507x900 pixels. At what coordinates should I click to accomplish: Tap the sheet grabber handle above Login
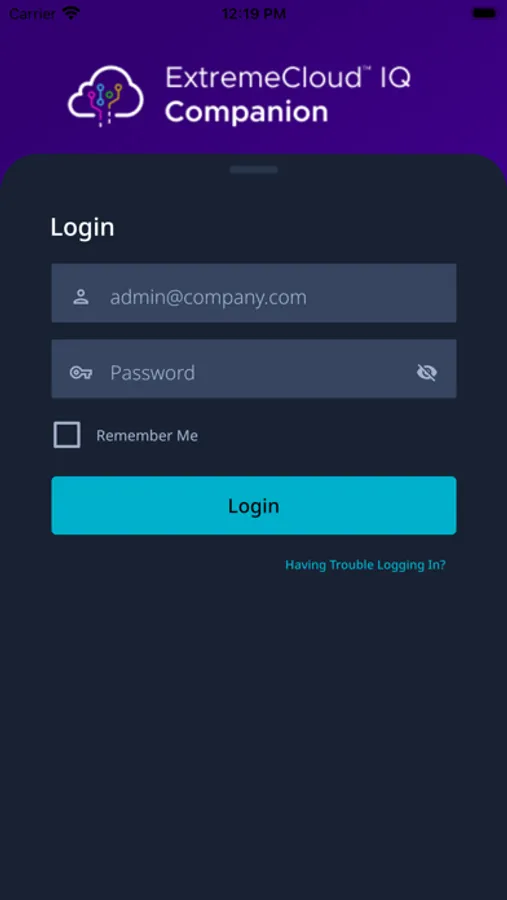[x=254, y=169]
